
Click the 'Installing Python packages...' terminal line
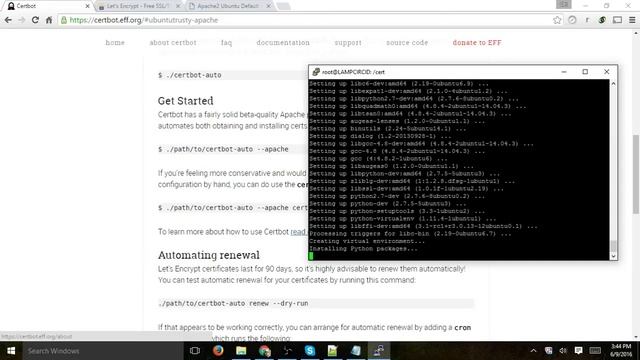[363, 249]
